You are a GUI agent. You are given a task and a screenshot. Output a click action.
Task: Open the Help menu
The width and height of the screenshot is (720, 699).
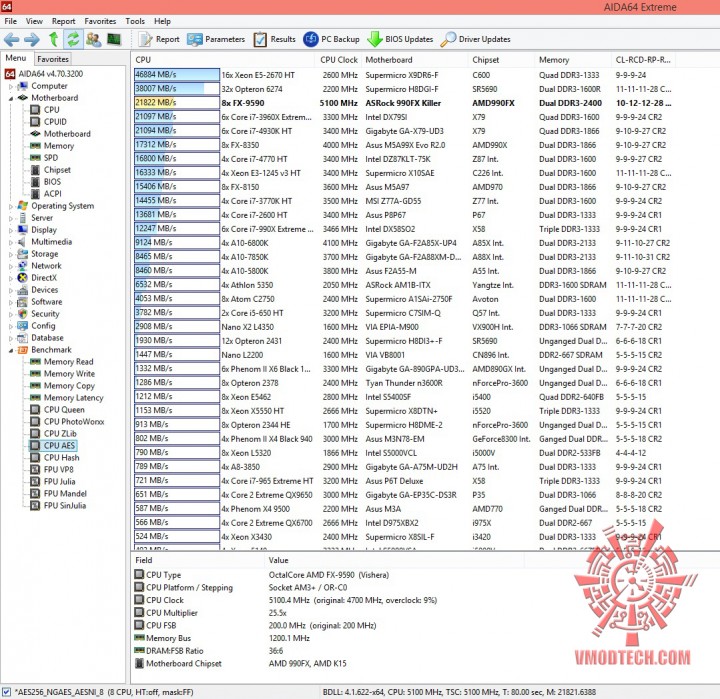point(162,21)
